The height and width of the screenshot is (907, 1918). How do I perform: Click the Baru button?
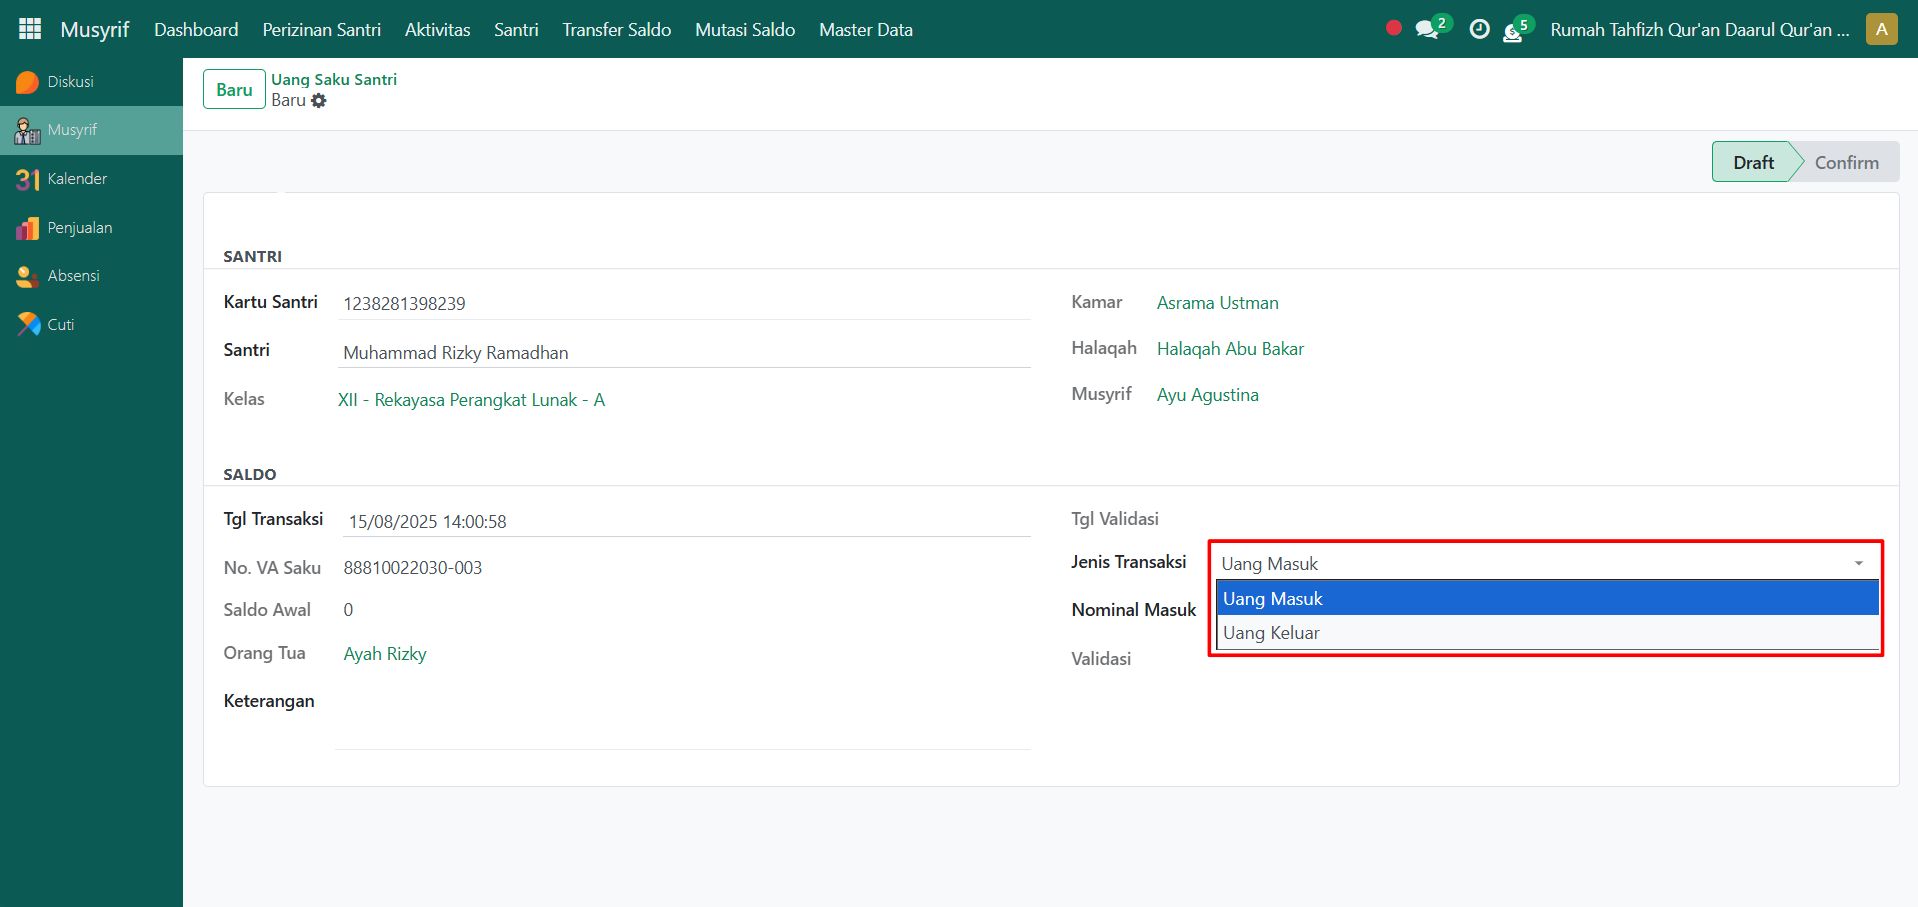(x=234, y=90)
